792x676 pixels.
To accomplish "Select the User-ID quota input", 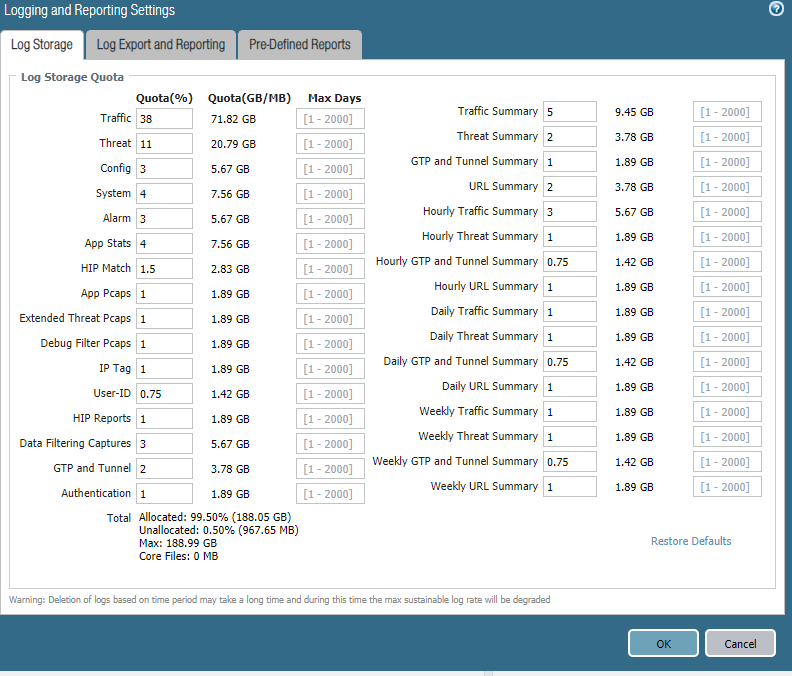I will click(165, 394).
